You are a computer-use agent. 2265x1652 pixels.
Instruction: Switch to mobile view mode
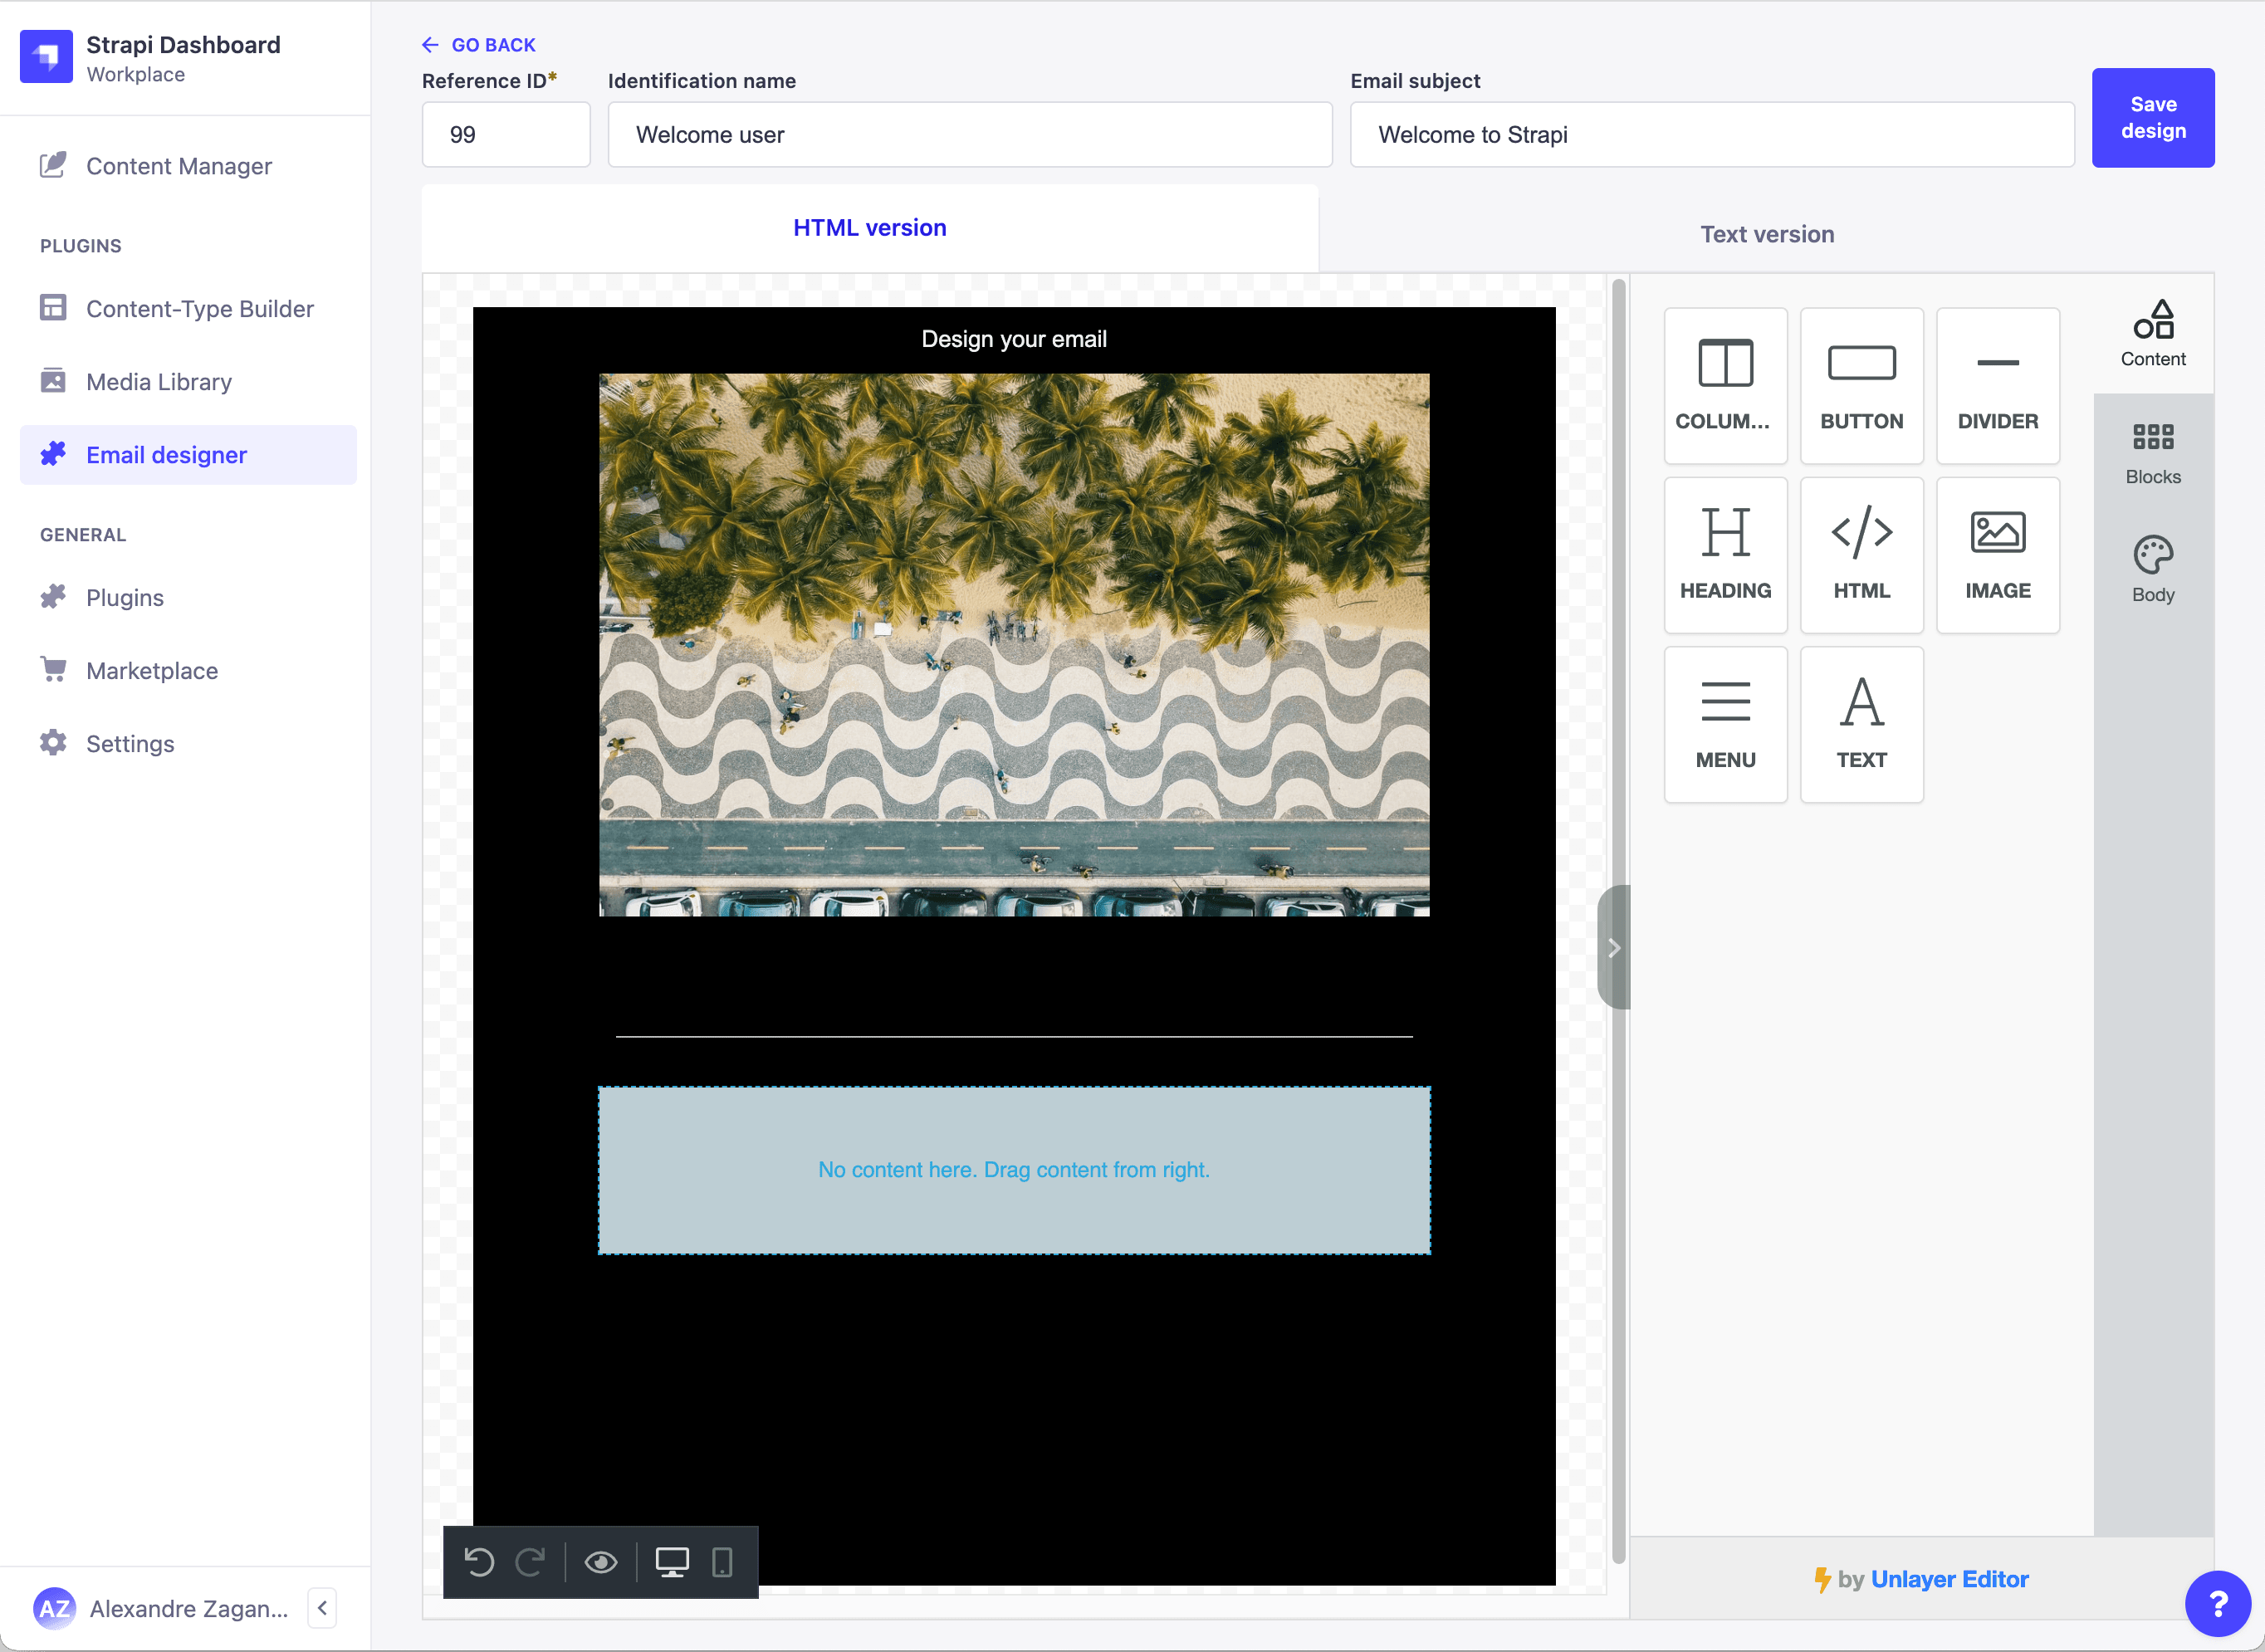(x=722, y=1562)
